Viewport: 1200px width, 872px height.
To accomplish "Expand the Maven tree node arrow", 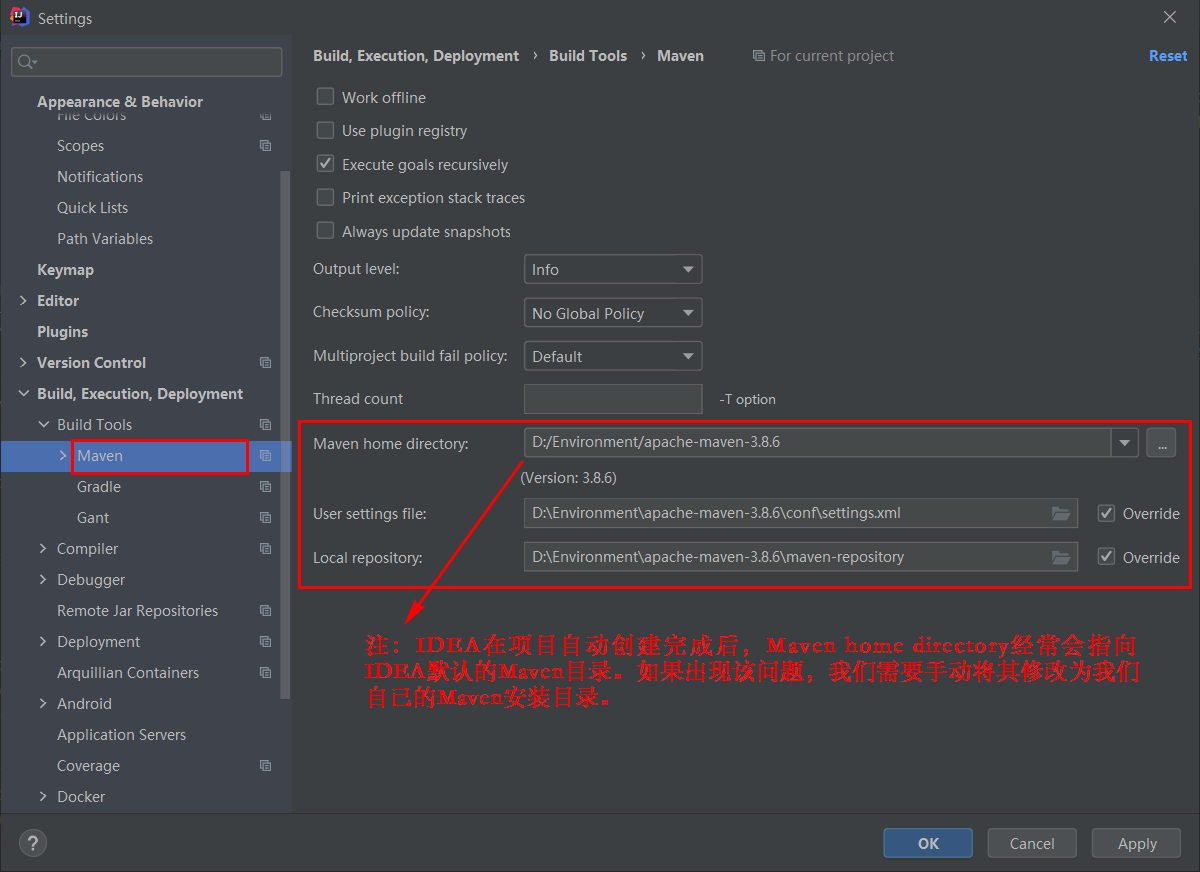I will pyautogui.click(x=64, y=456).
